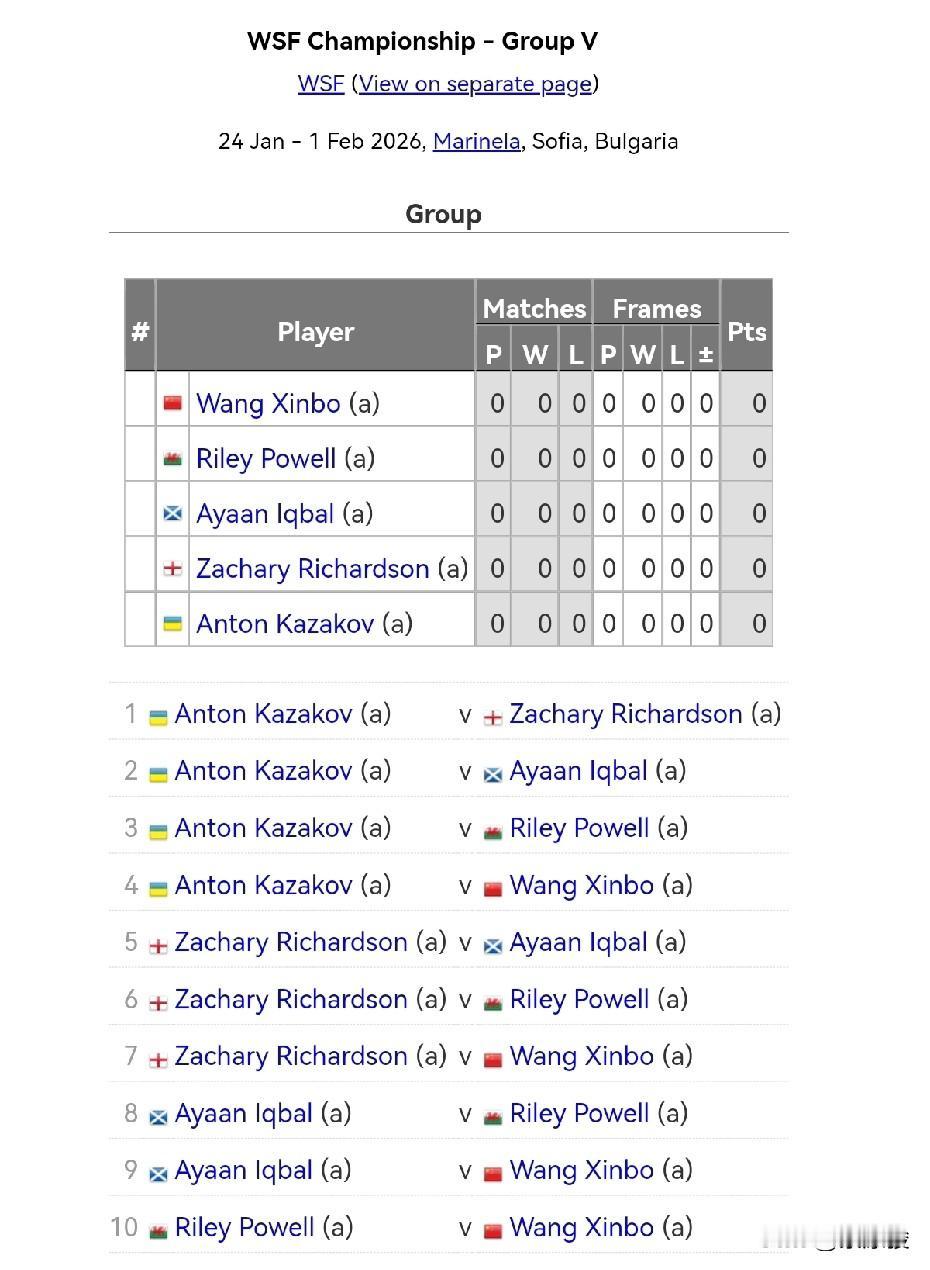Open Wang Xinbo's player link in group table
Screen dimensions: 930x1270
tap(268, 404)
